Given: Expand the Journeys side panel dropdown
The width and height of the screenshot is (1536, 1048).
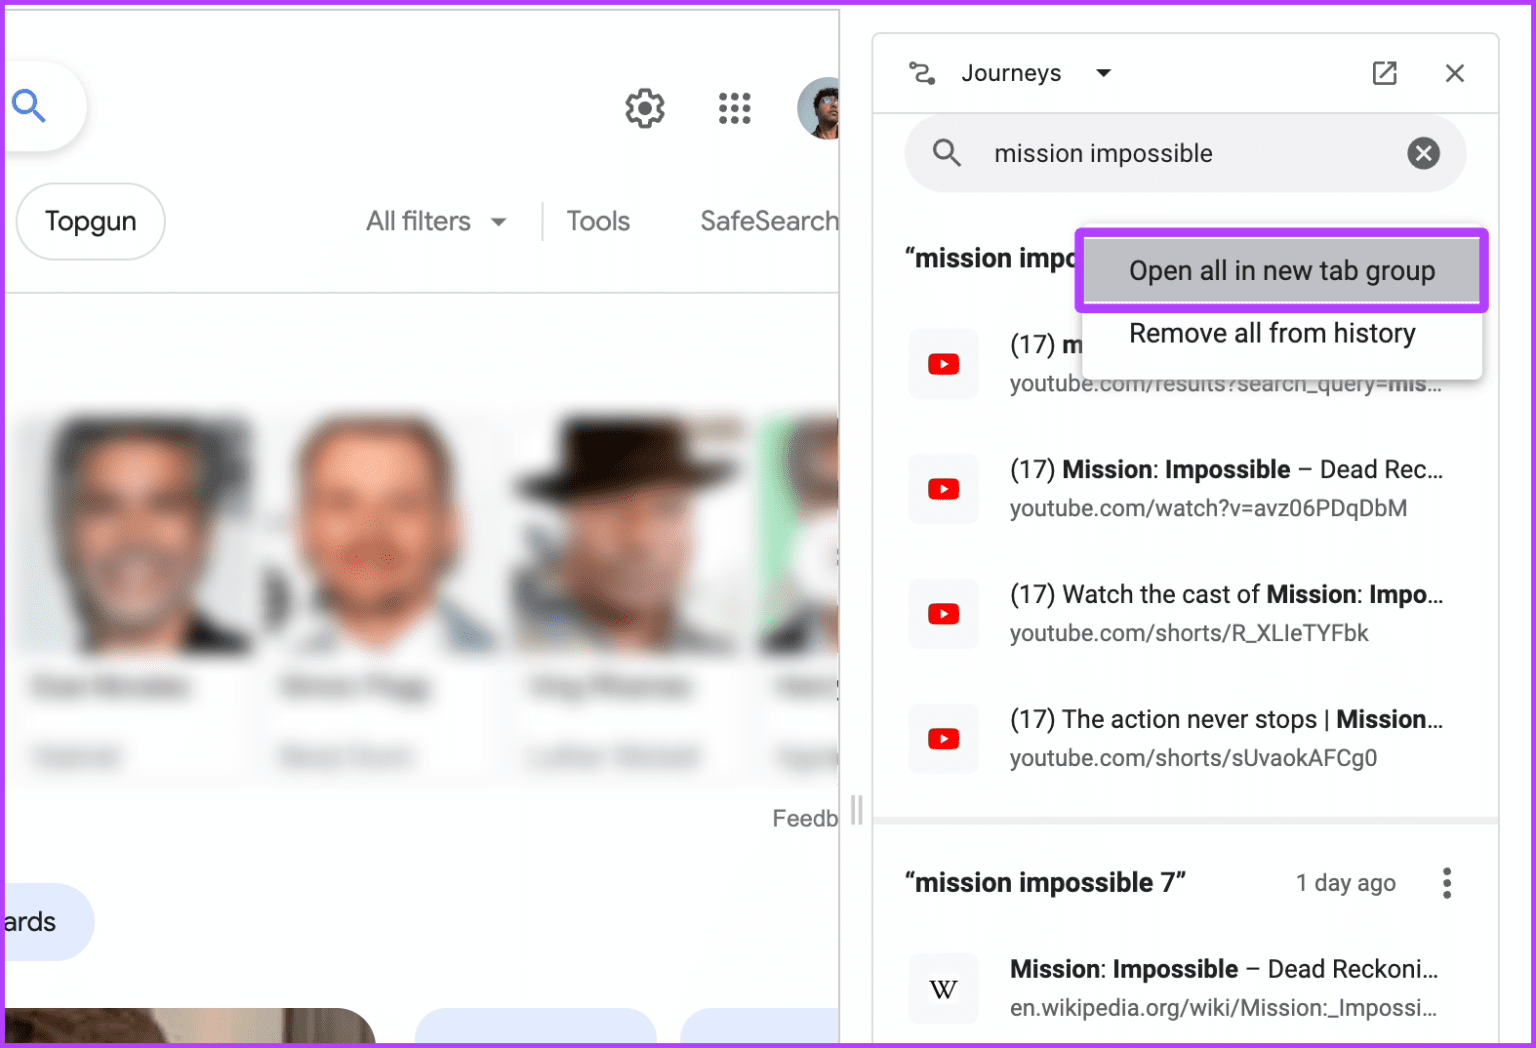Looking at the screenshot, I should pos(1104,73).
